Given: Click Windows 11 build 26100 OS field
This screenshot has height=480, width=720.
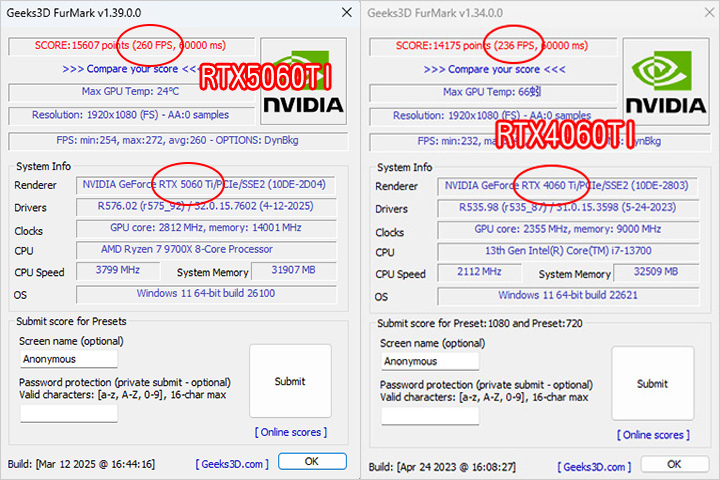Looking at the screenshot, I should [206, 294].
